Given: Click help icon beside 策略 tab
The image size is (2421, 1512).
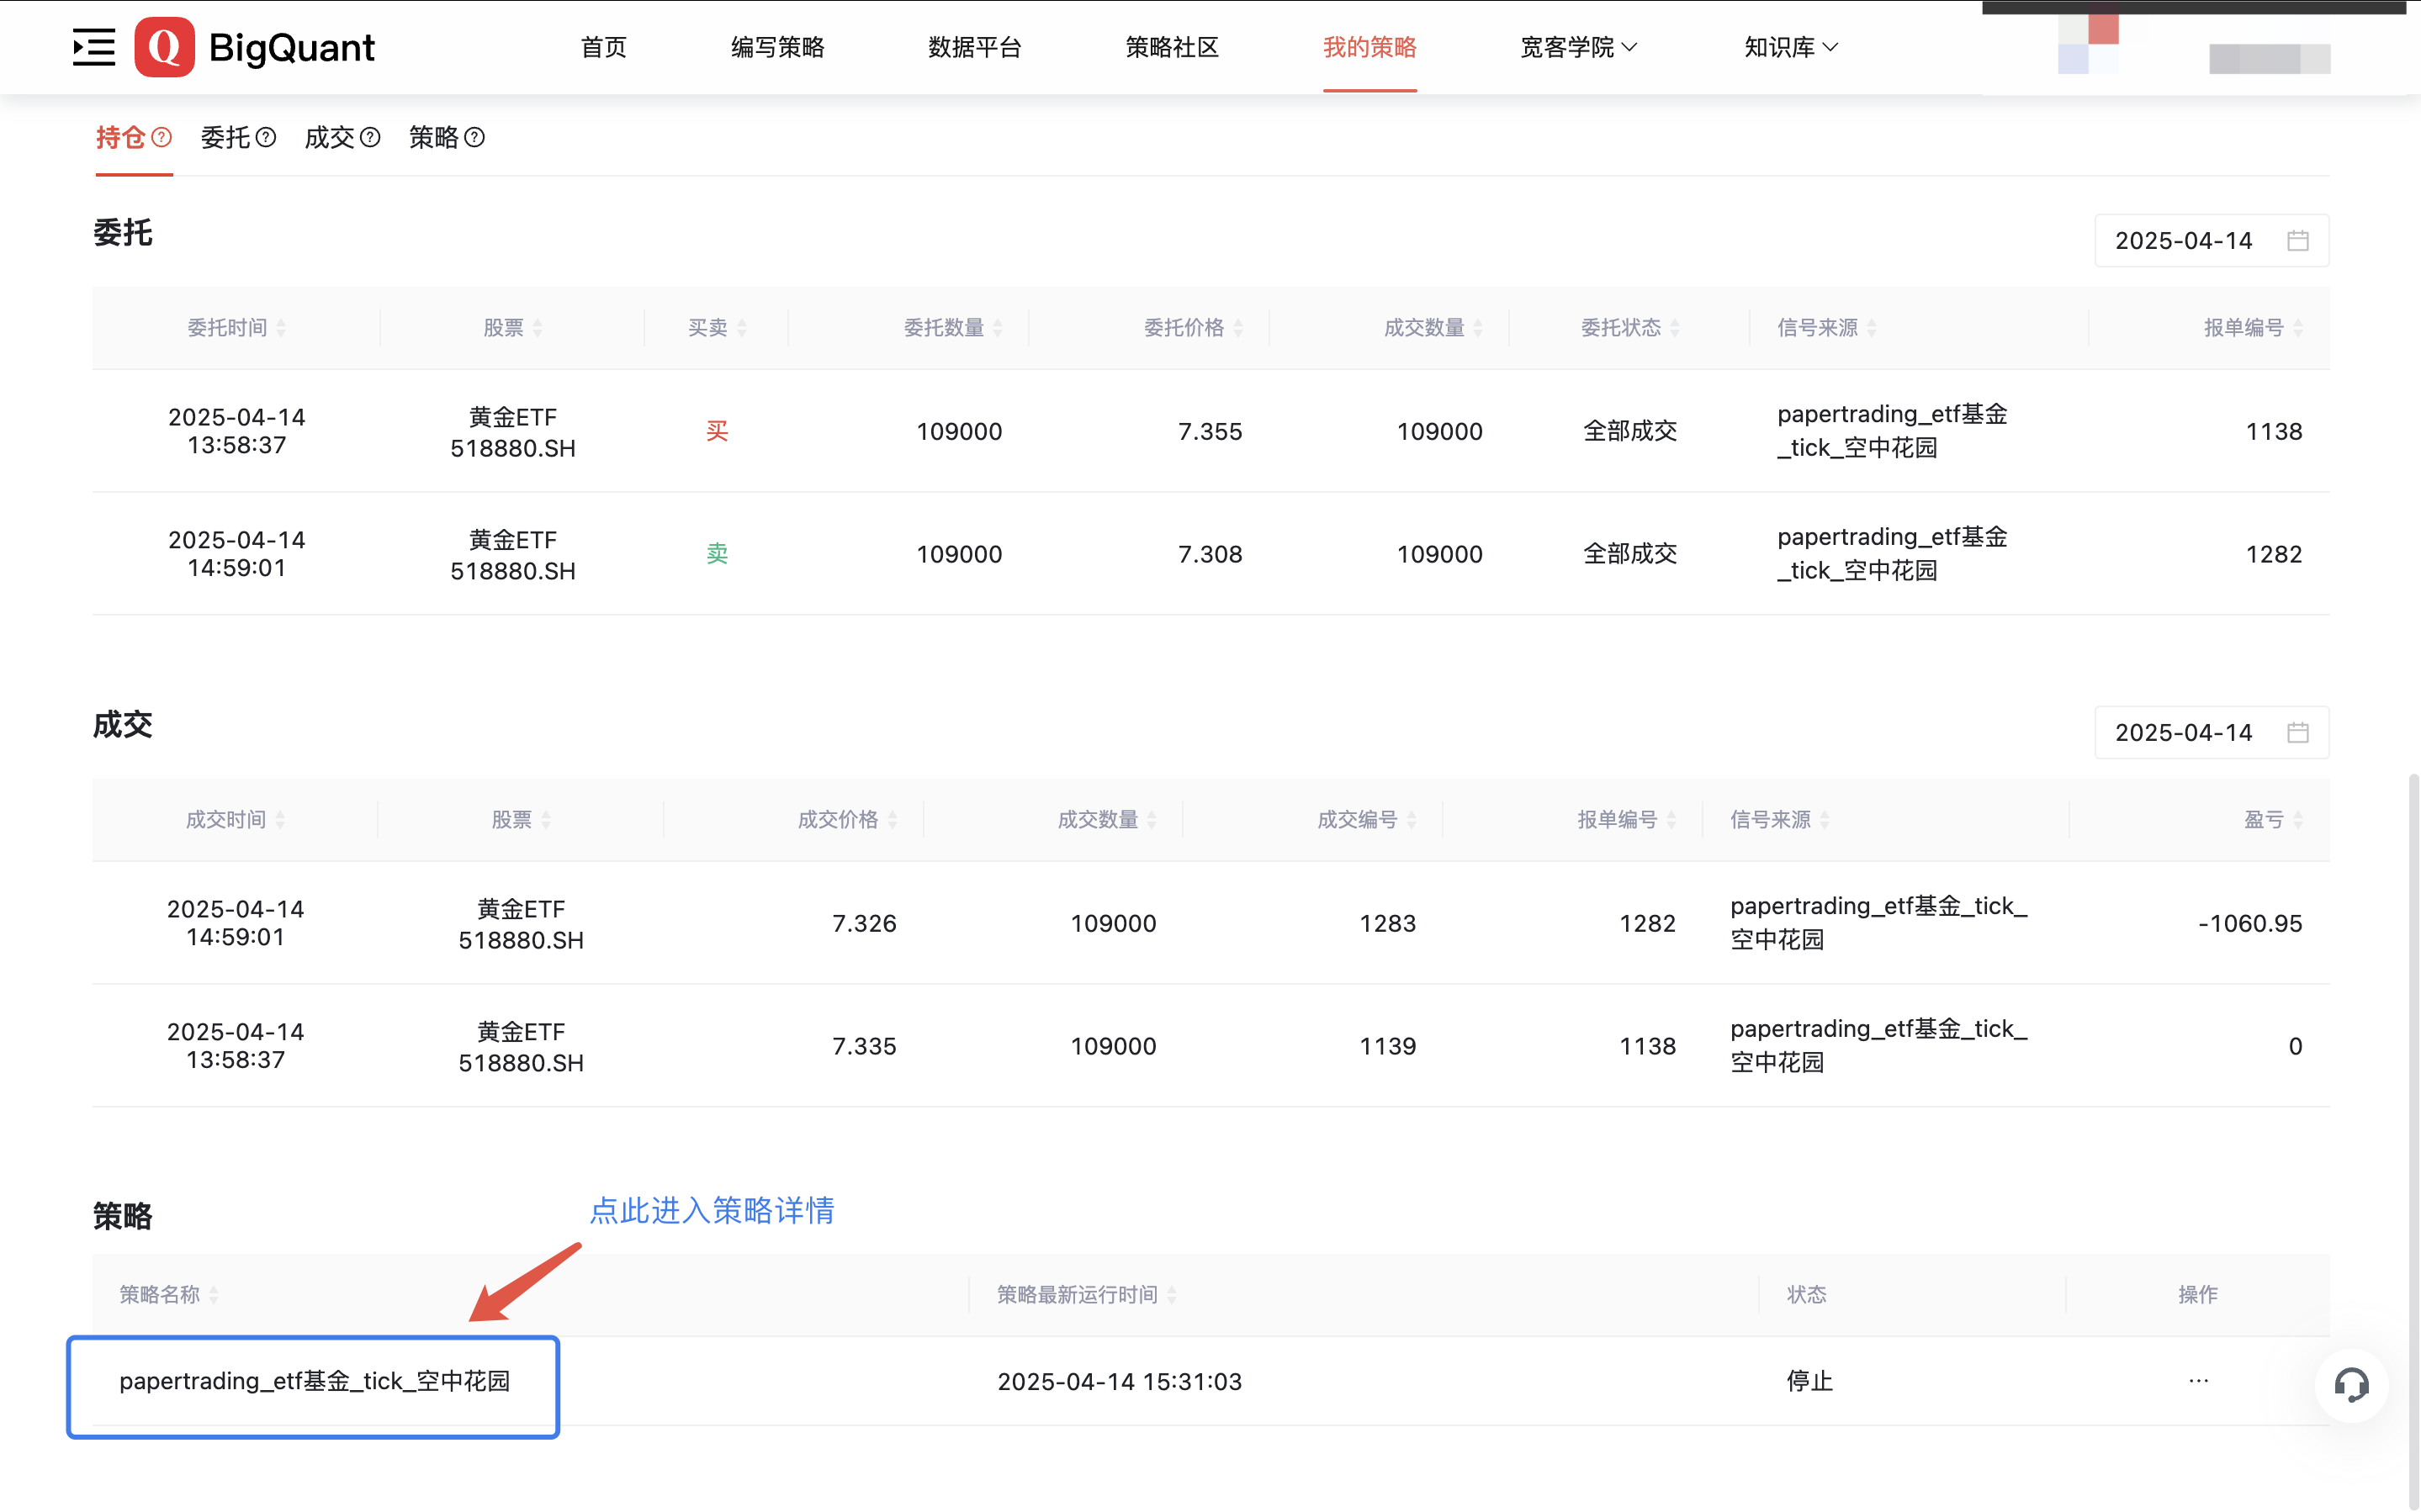Looking at the screenshot, I should click(475, 137).
